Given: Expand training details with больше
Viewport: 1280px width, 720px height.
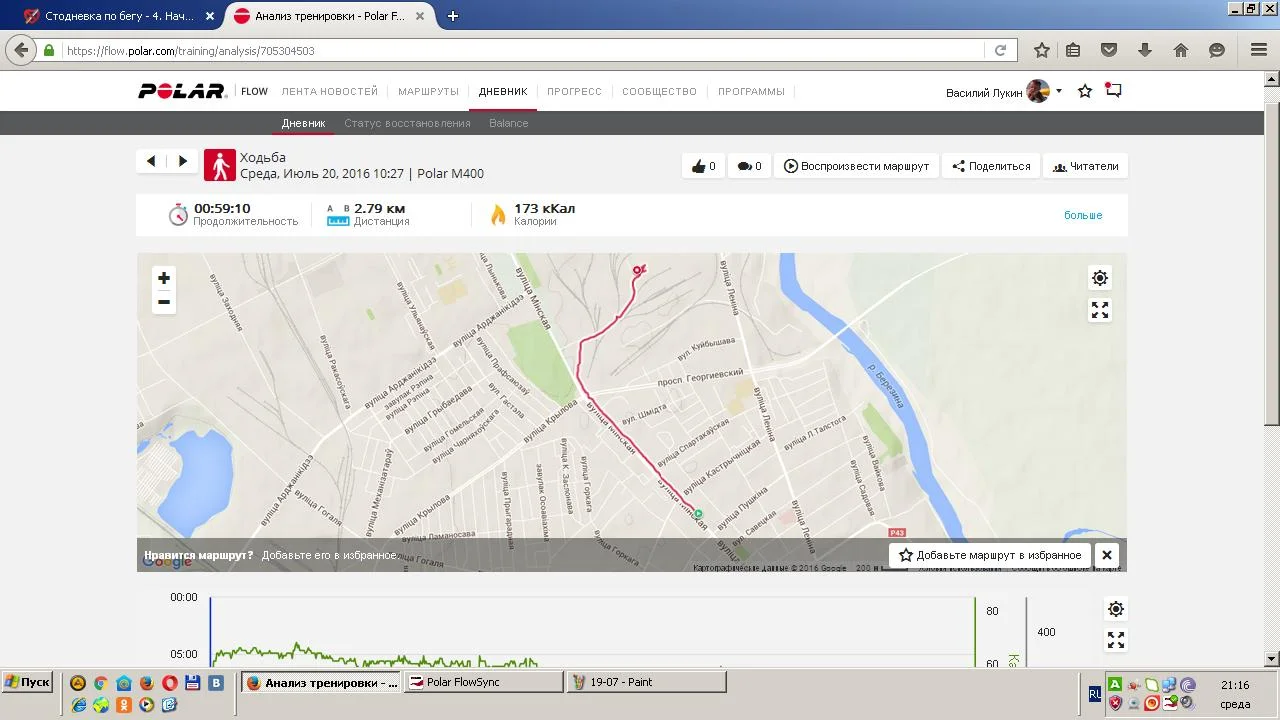Looking at the screenshot, I should [x=1083, y=215].
